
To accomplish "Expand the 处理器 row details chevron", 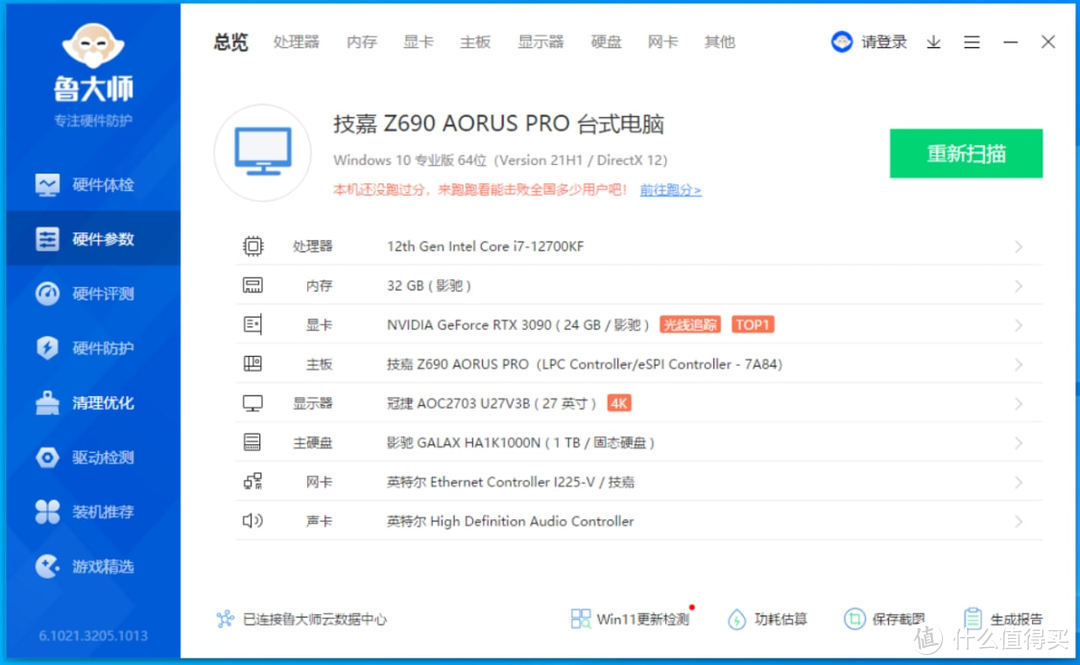I will tap(1018, 246).
